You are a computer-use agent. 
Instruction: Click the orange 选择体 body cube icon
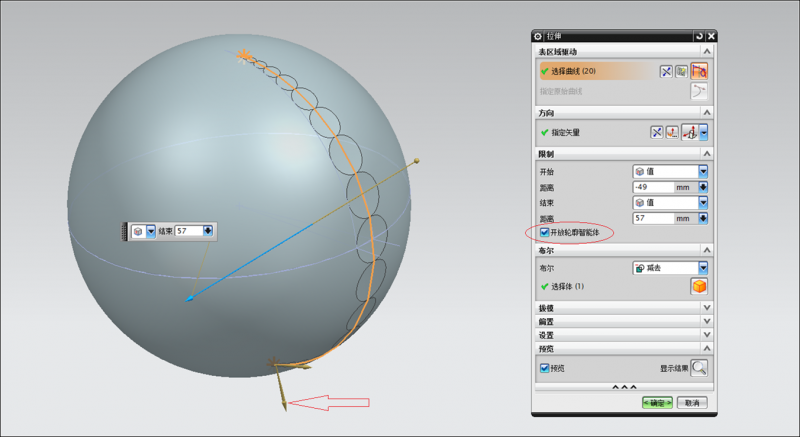tap(700, 286)
